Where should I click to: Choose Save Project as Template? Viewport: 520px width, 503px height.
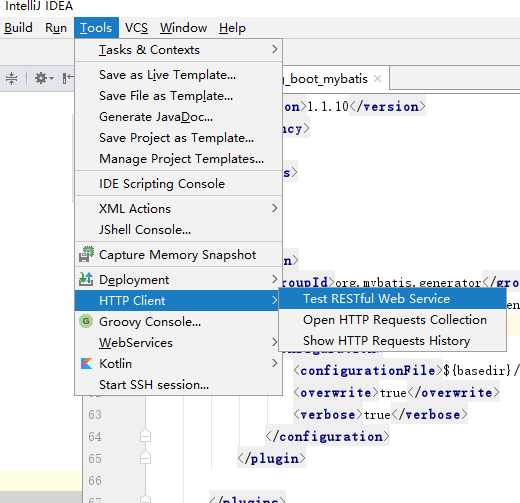pos(179,138)
